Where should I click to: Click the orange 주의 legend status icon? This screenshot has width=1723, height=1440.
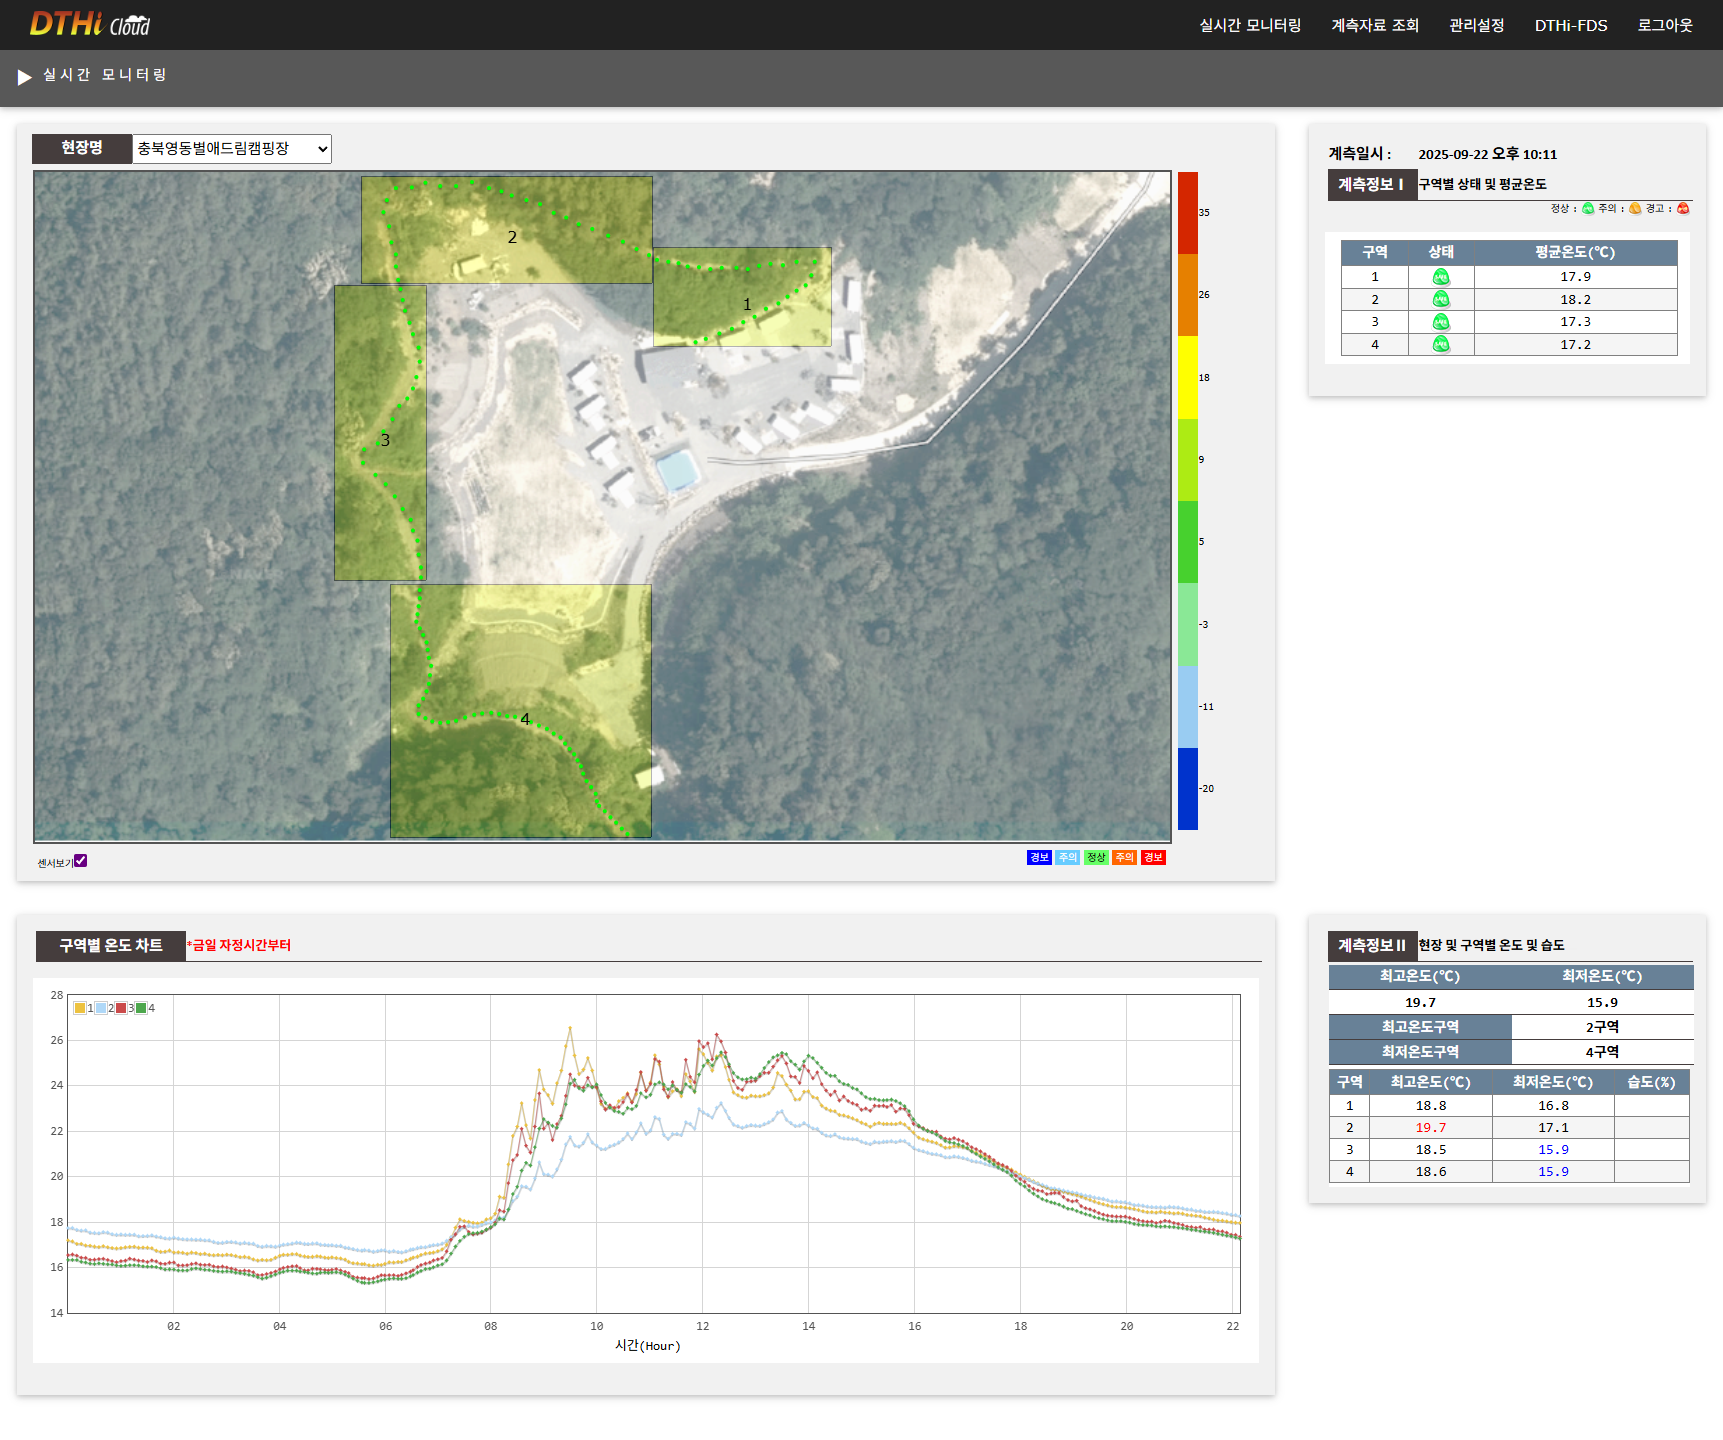[x=1635, y=209]
